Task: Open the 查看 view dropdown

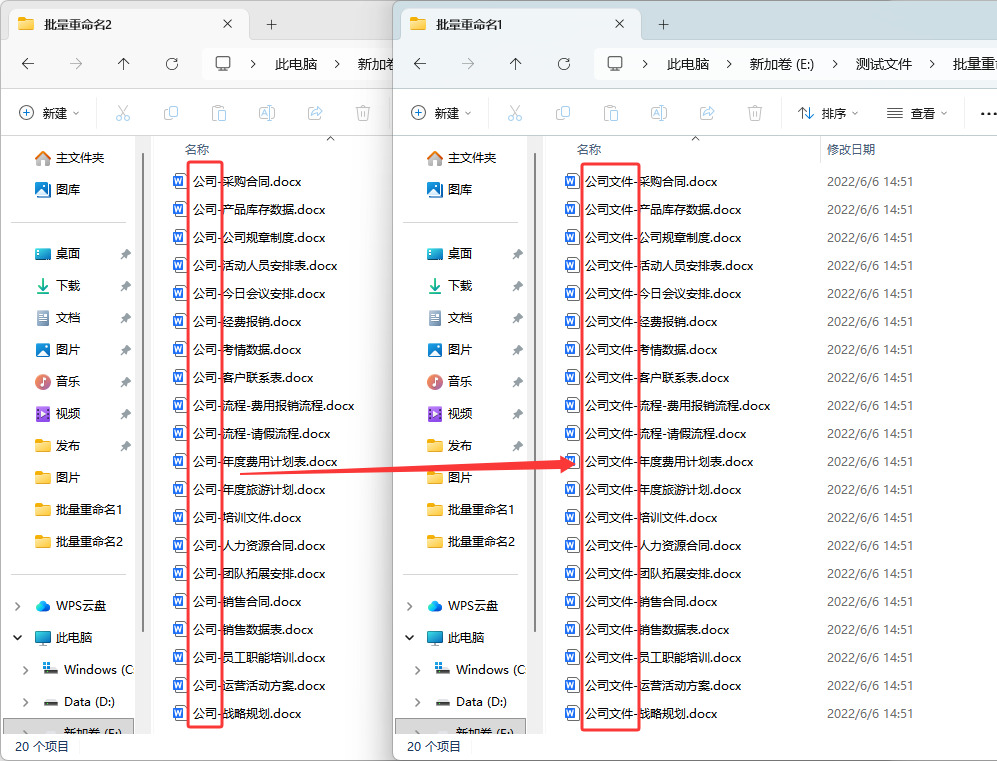Action: pos(917,113)
